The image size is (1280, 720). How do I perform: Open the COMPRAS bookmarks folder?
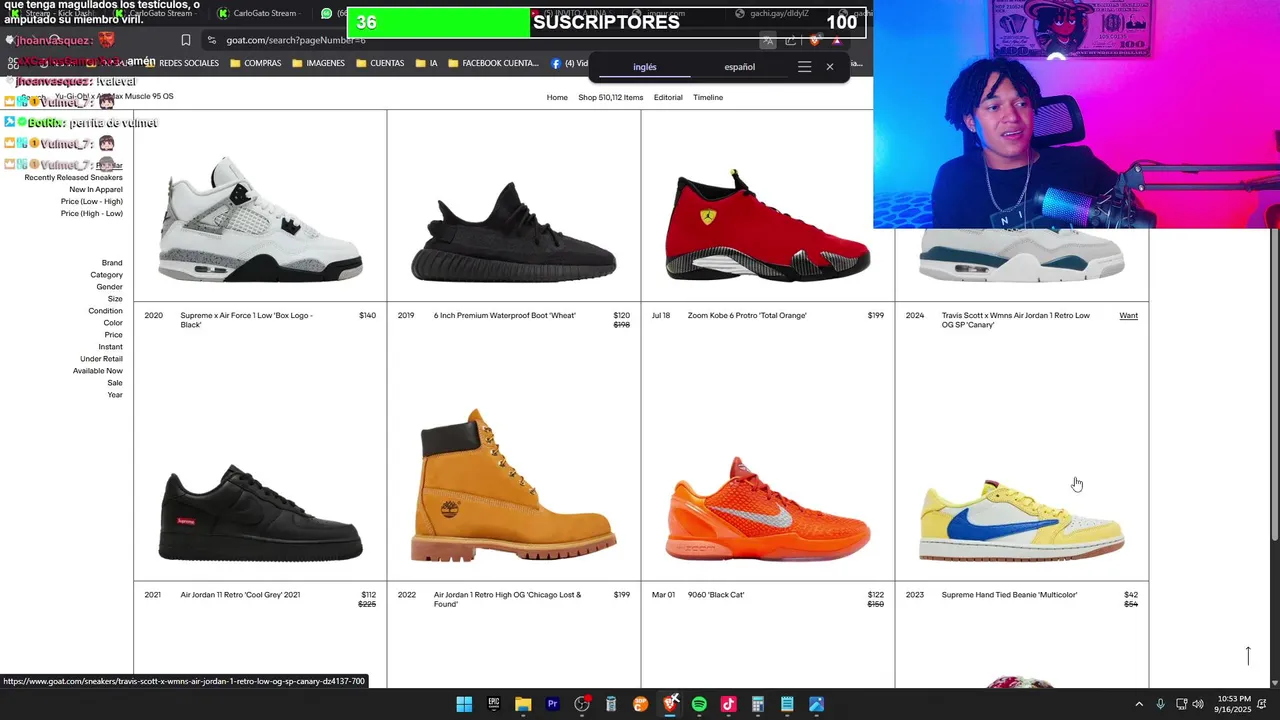(x=256, y=63)
